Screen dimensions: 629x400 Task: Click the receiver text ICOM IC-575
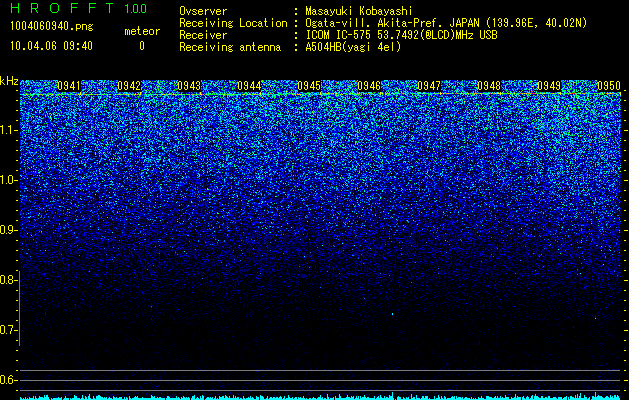tap(339, 35)
